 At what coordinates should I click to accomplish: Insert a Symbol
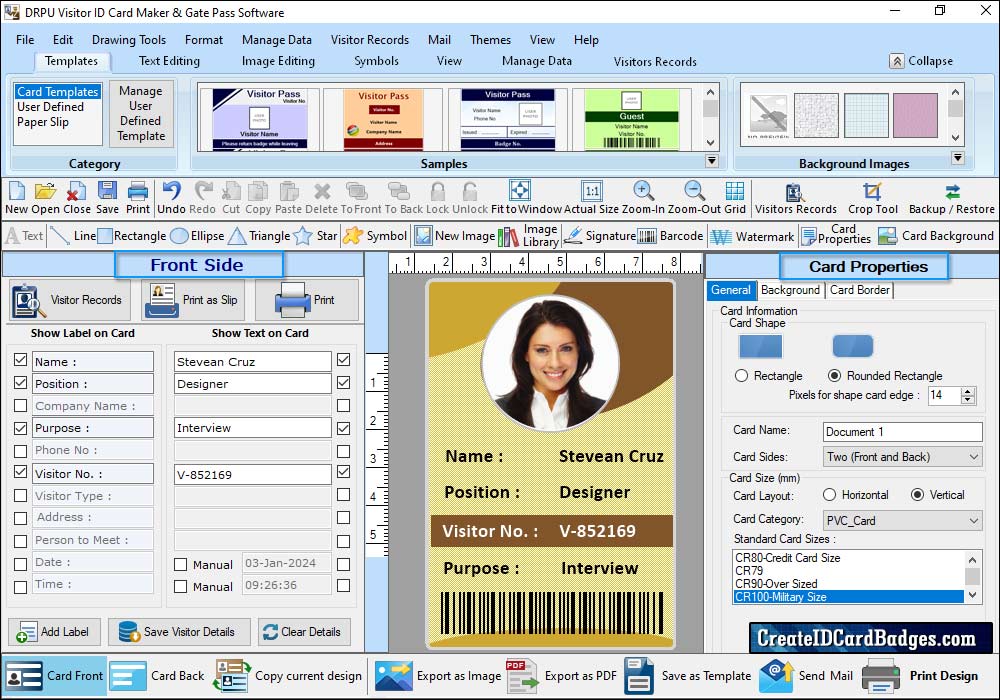[375, 236]
